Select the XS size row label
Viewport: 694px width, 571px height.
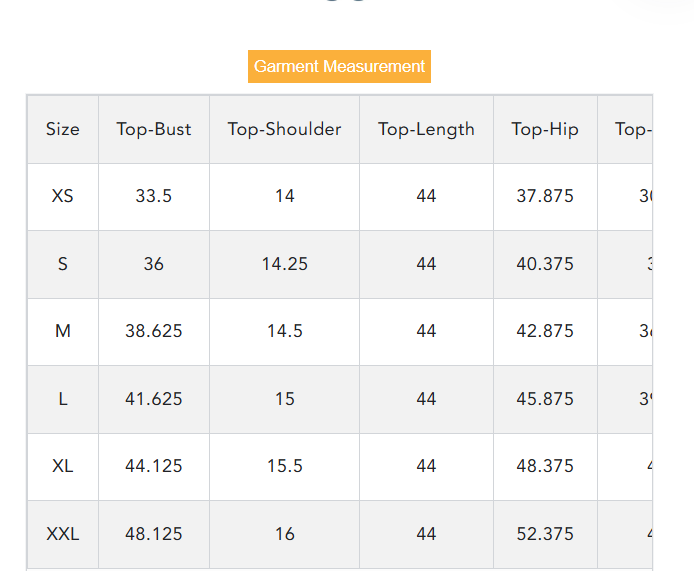tap(62, 196)
